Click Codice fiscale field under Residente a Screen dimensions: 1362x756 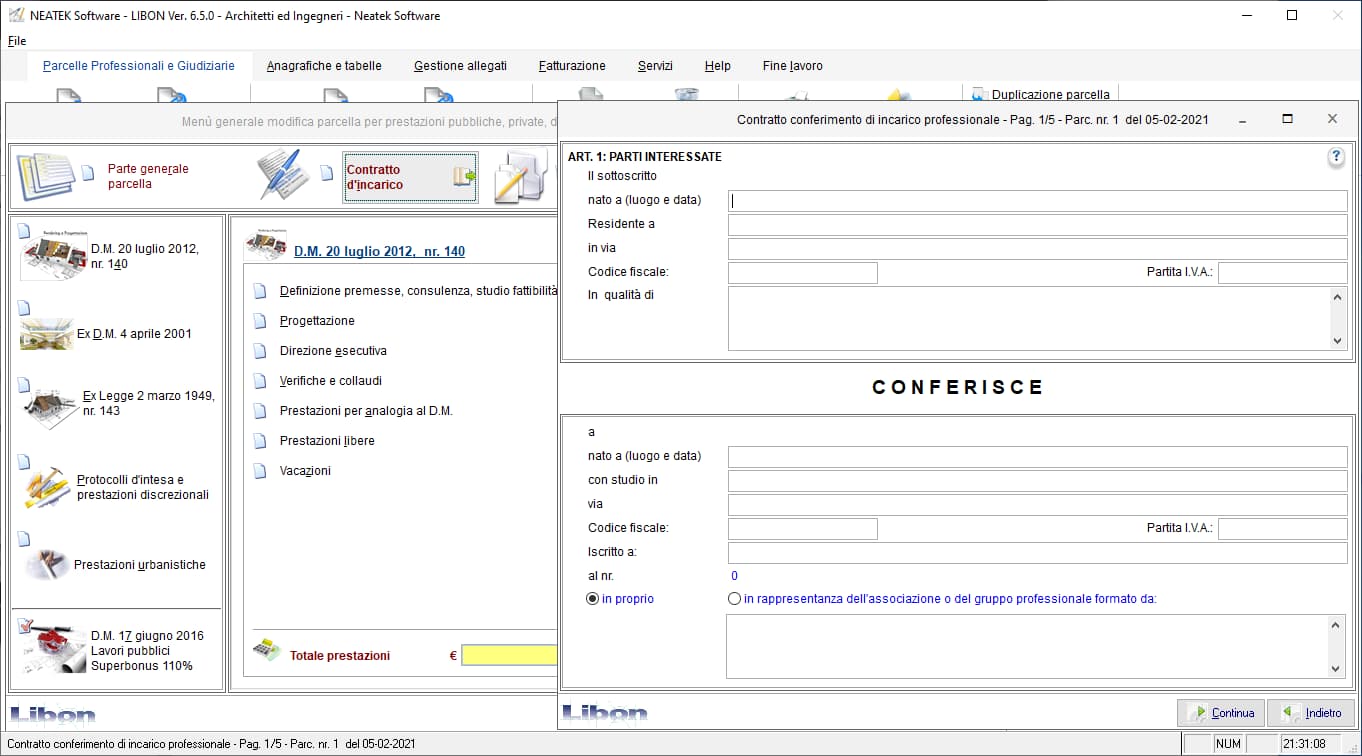click(803, 273)
